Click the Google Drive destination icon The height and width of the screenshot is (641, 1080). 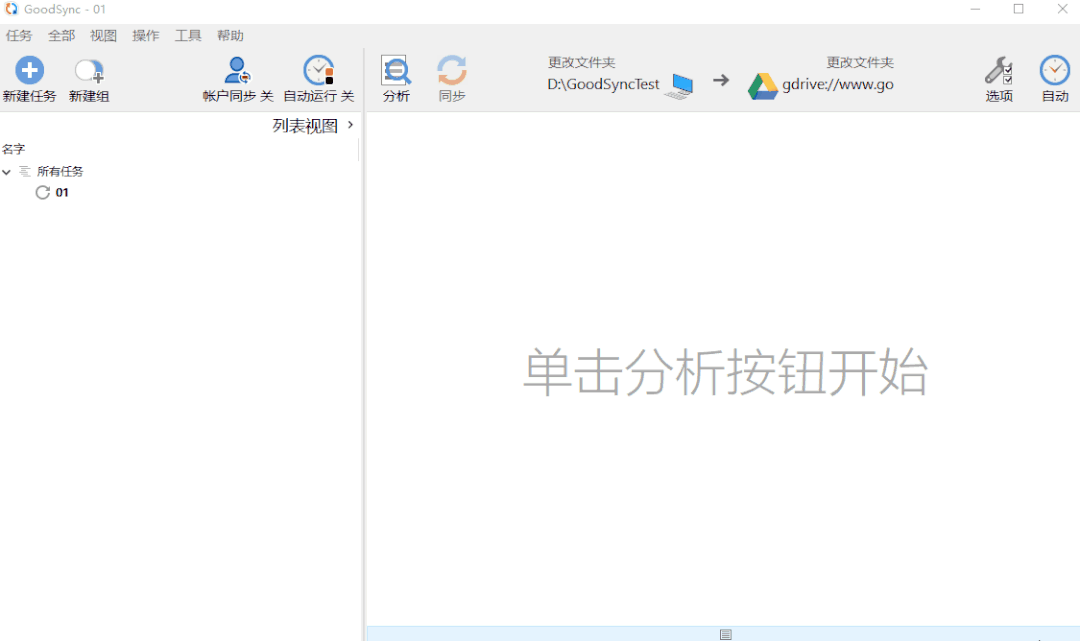tap(763, 87)
